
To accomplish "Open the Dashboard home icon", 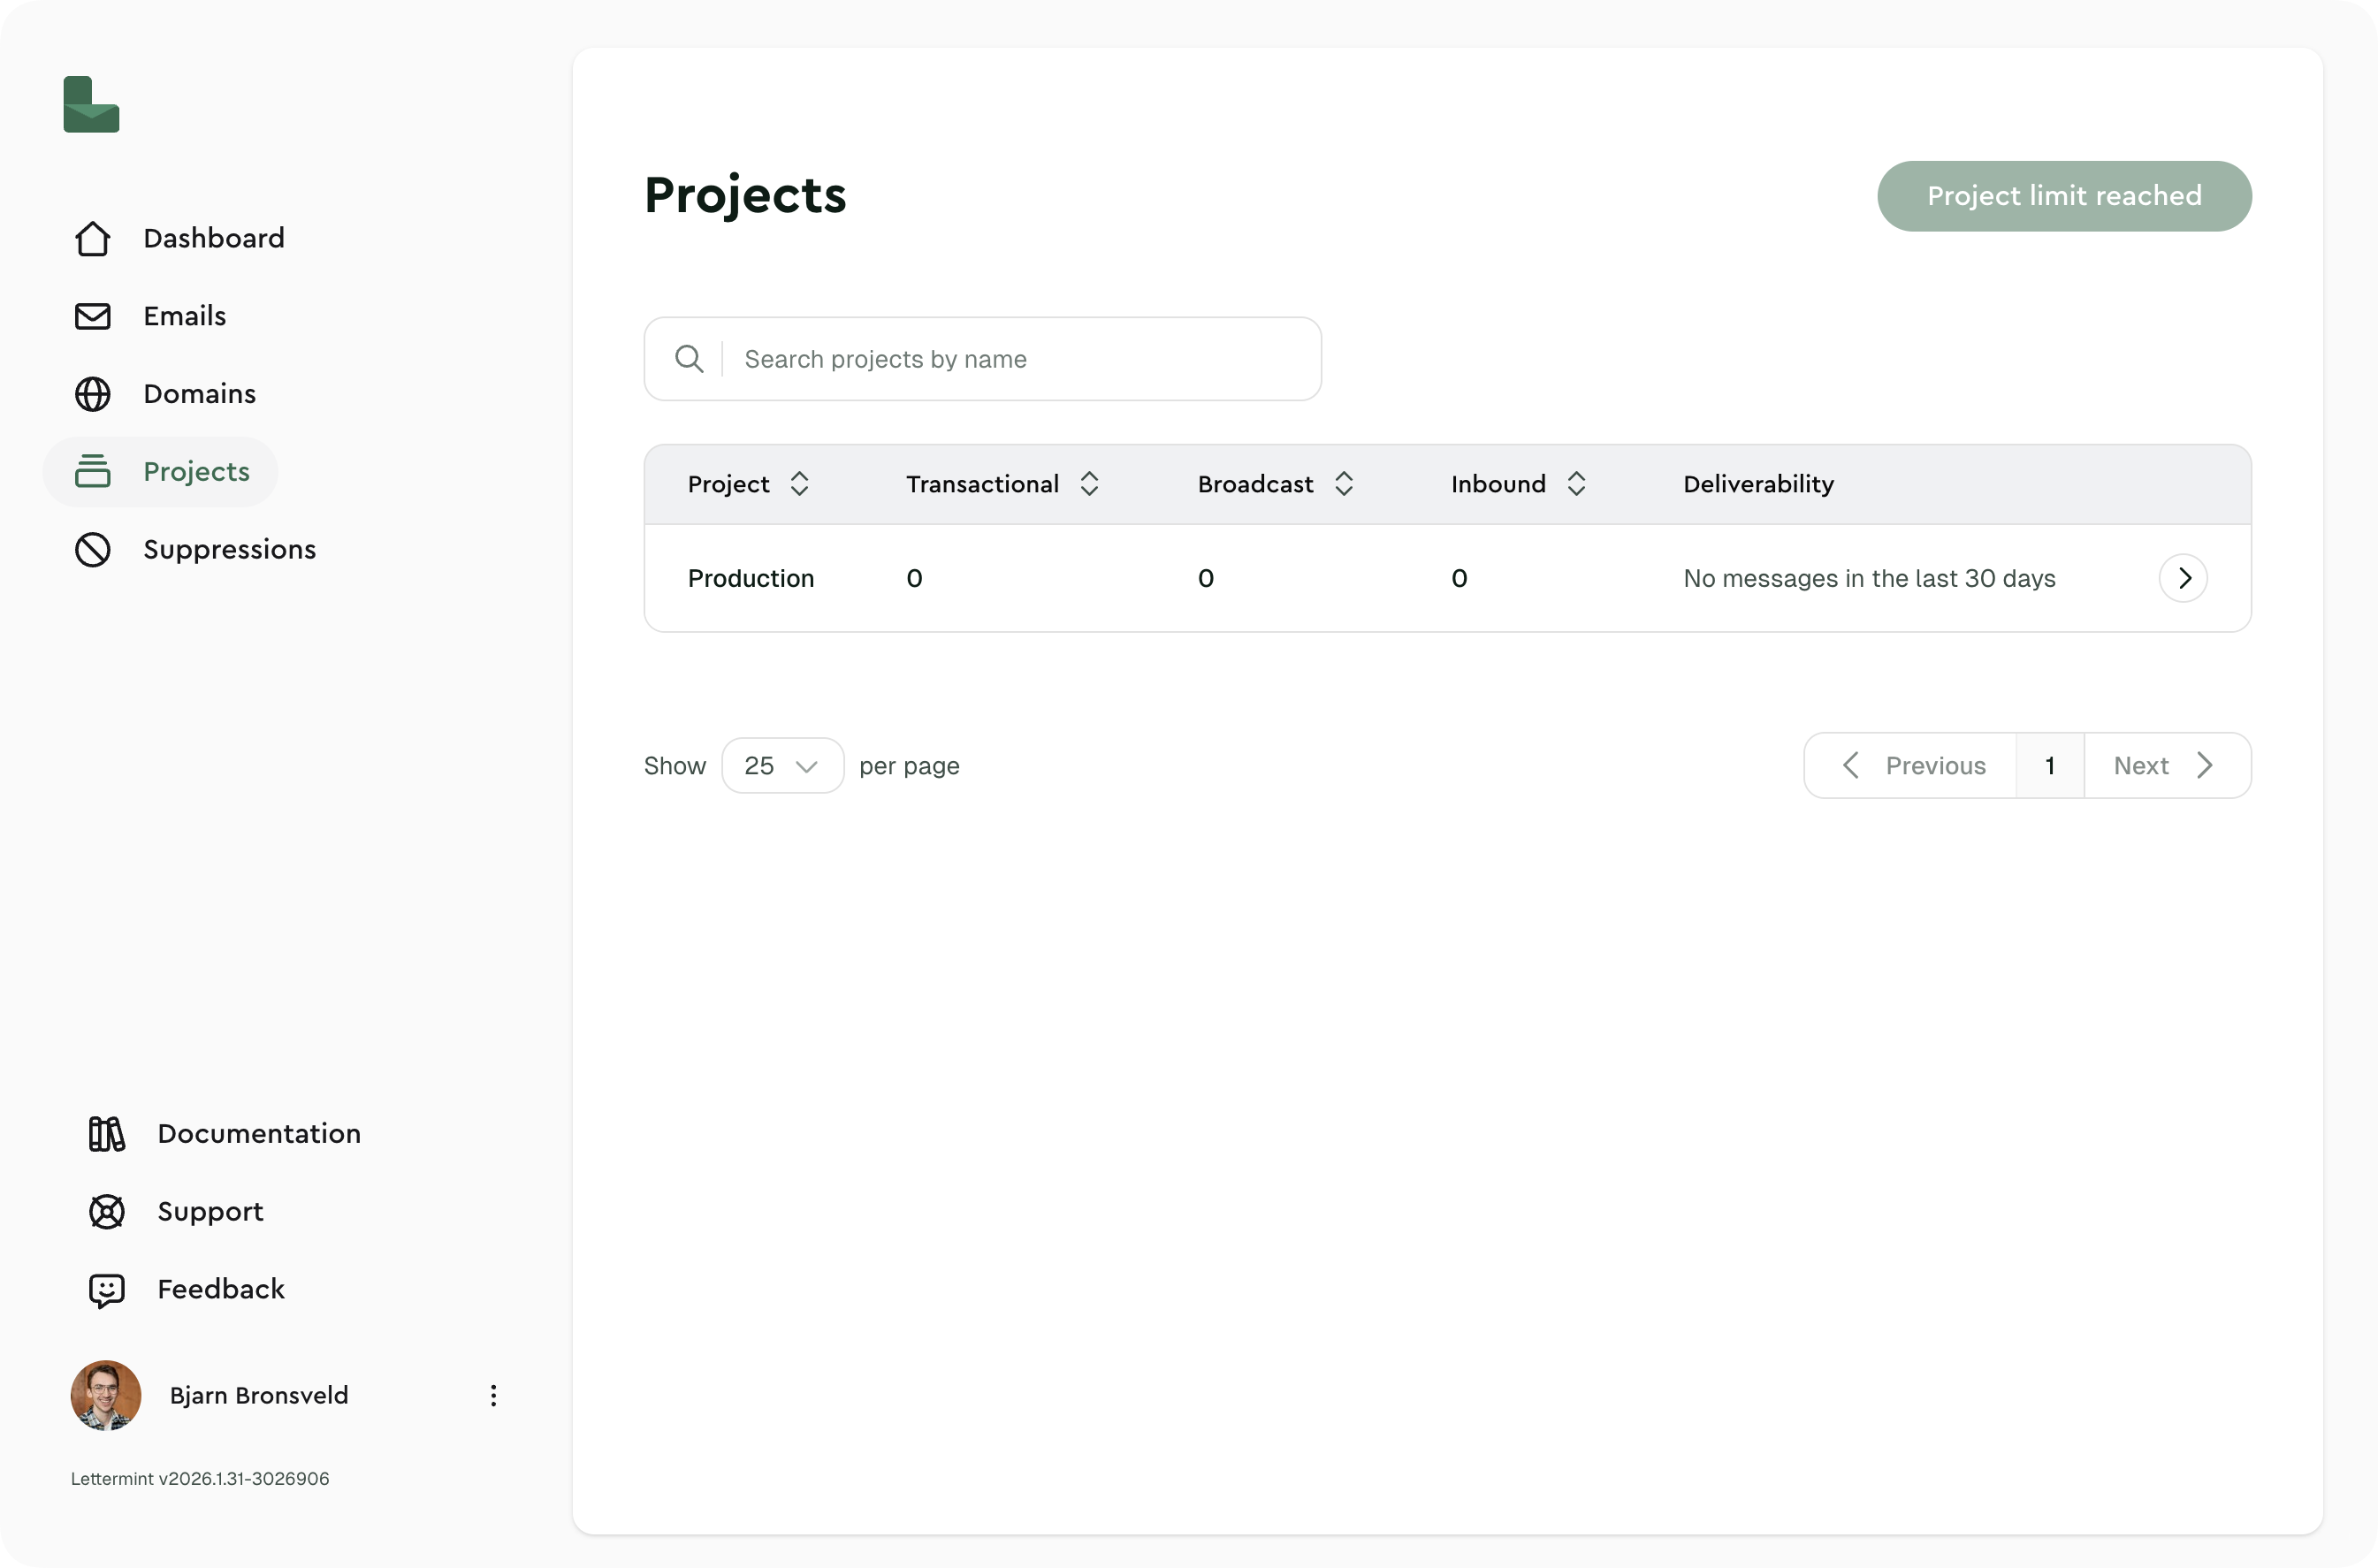I will (92, 239).
